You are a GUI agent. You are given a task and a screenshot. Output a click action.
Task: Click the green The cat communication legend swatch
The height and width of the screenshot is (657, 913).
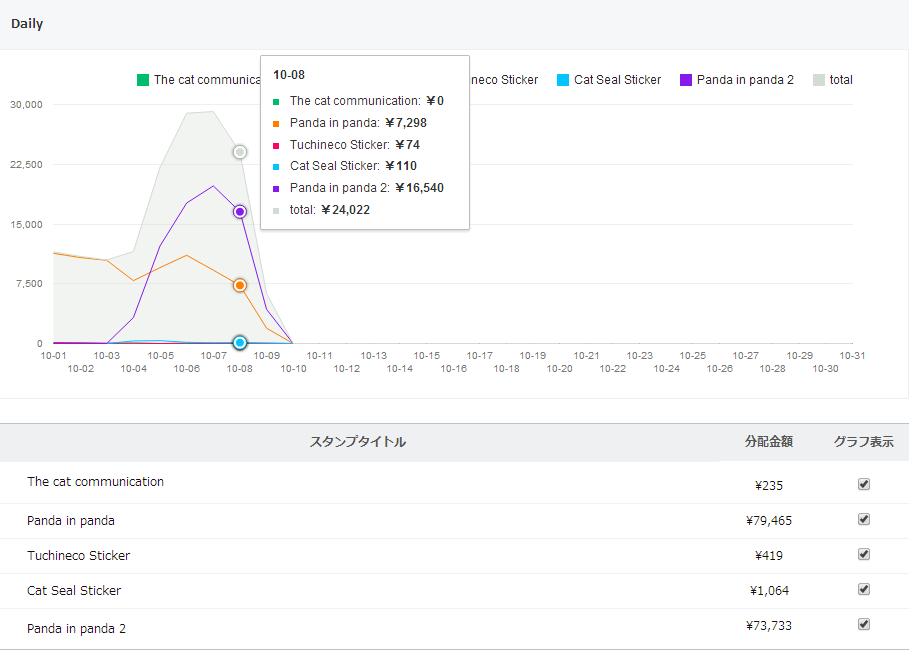coord(143,80)
